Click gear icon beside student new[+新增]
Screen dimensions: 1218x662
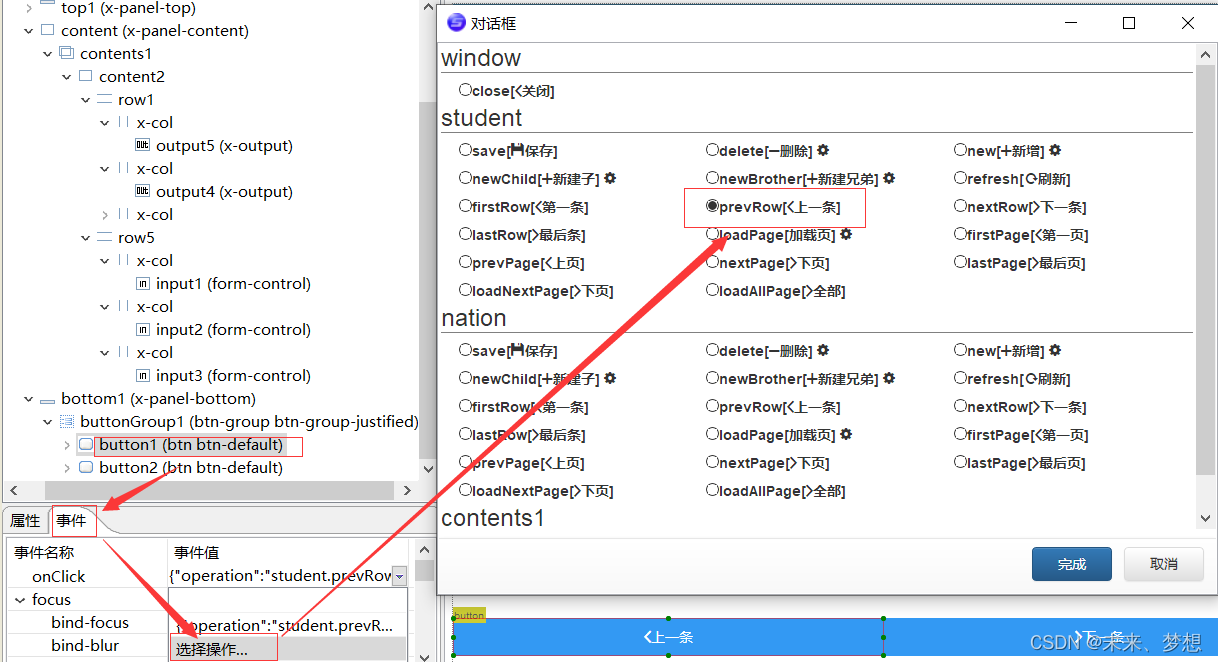pyautogui.click(x=1054, y=150)
